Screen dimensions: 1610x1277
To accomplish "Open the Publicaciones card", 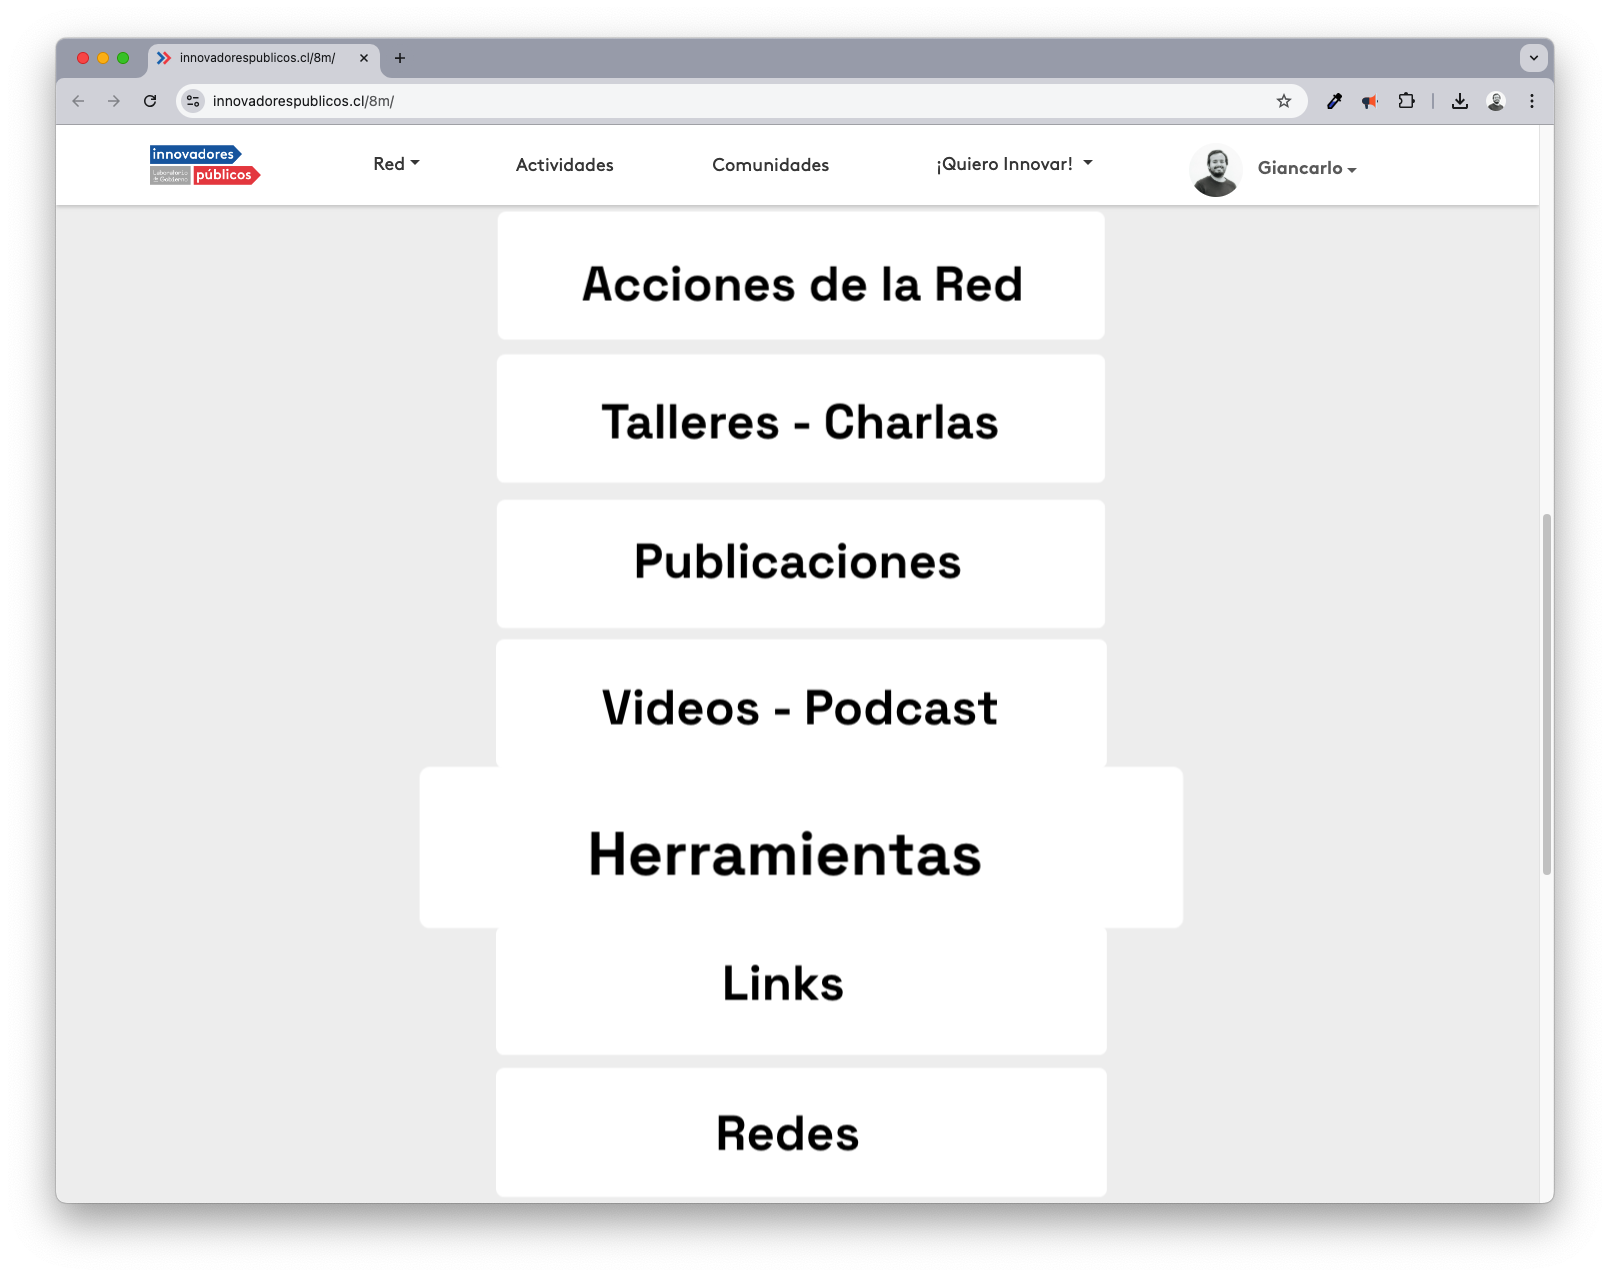I will (x=800, y=563).
